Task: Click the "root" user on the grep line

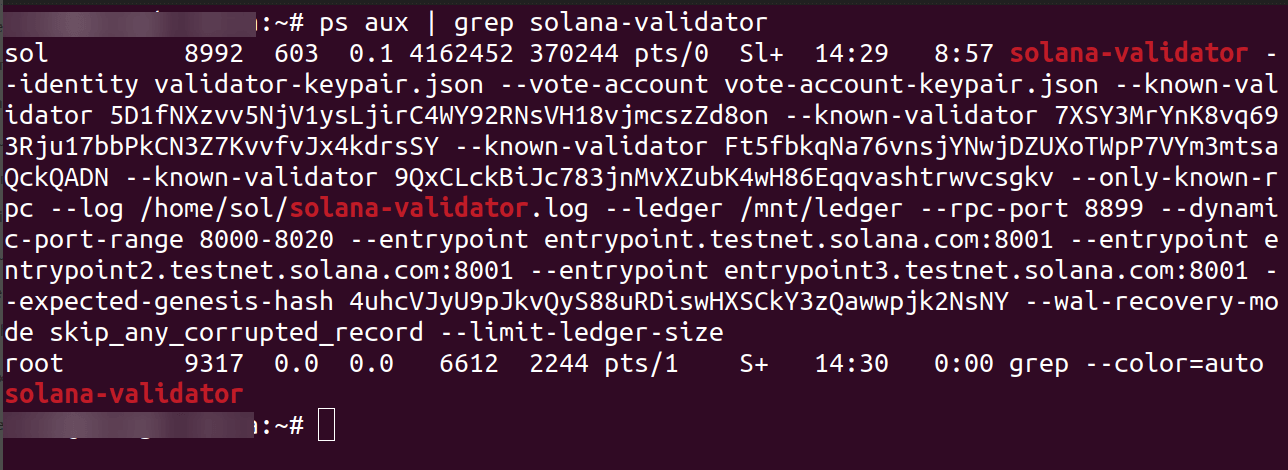Action: pyautogui.click(x=33, y=365)
